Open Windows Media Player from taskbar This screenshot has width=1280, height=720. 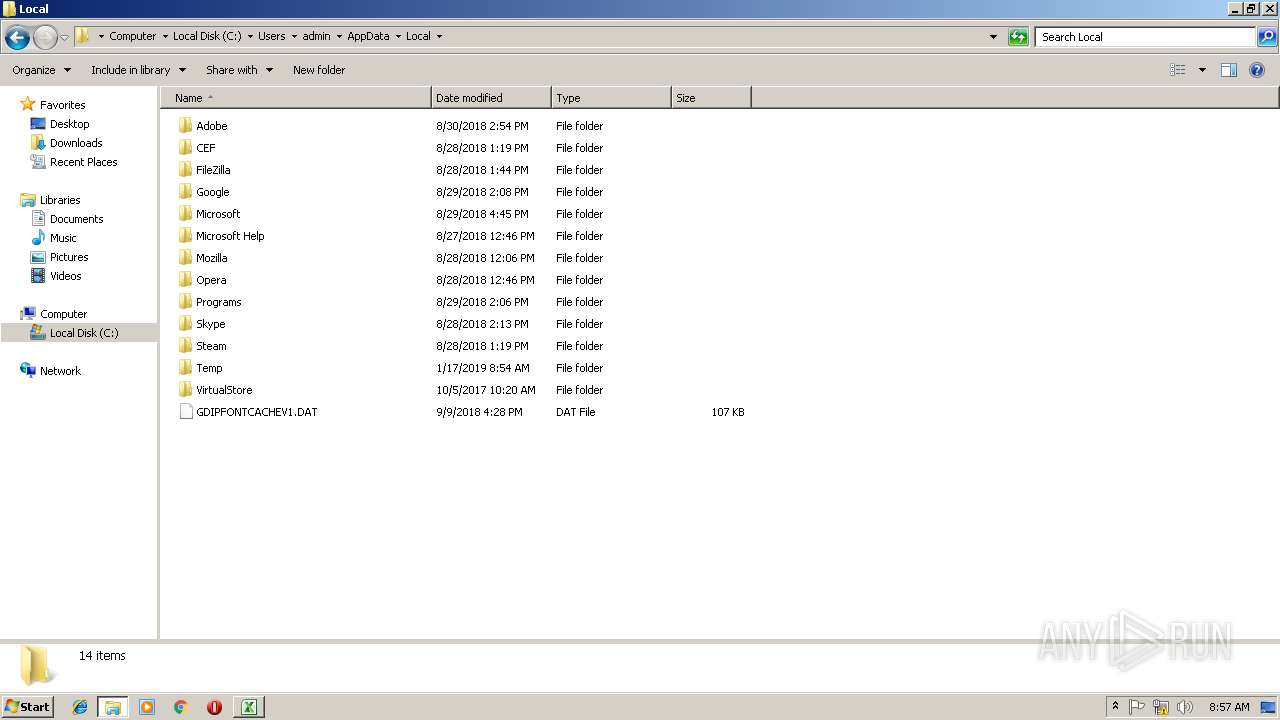coord(147,707)
